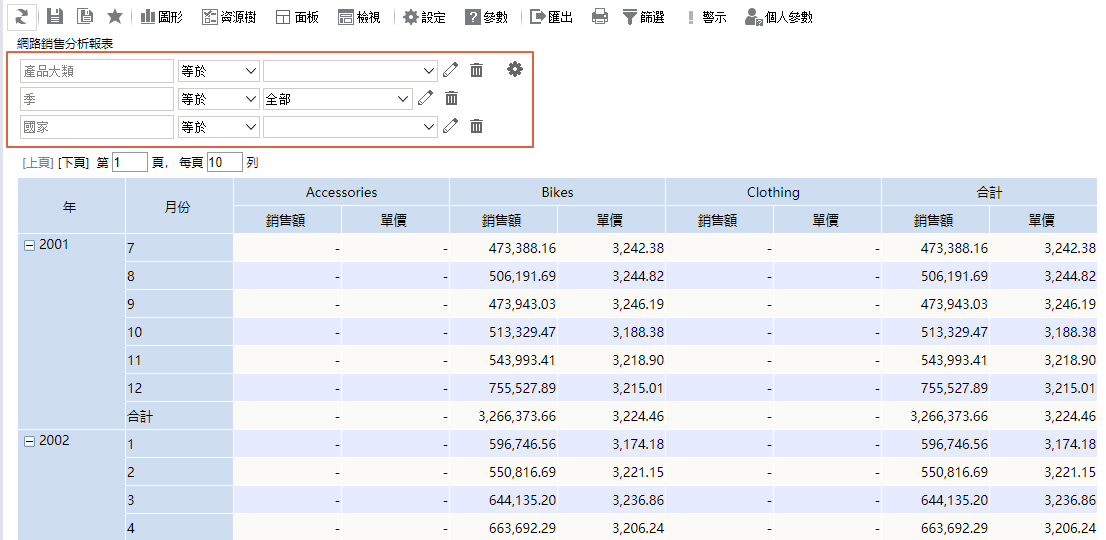Delete the 國家 filter with trash icon
This screenshot has width=1106, height=540.
point(477,126)
